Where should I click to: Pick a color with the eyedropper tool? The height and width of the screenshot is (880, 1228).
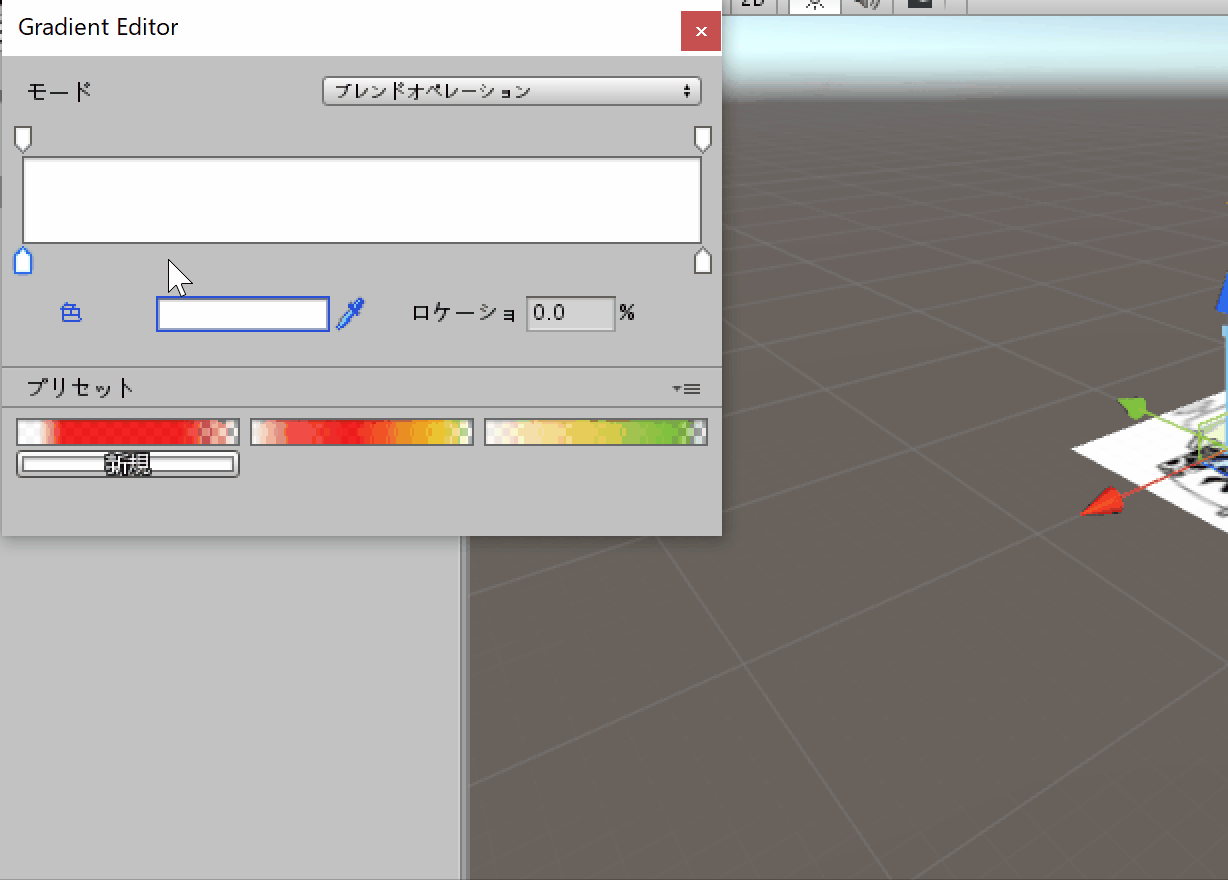pos(351,314)
